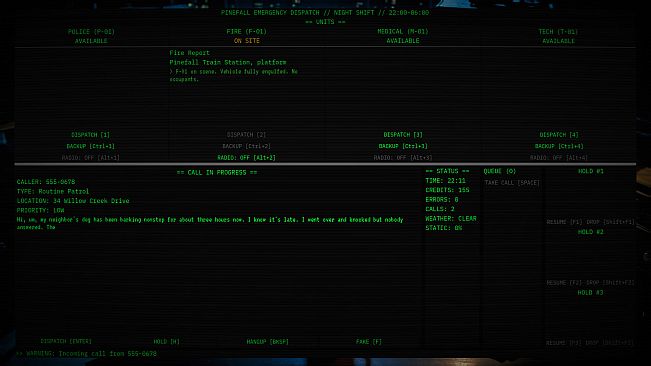Screen dimensions: 651x366
Task: Toggle Medical unit radio
Action: coord(403,158)
